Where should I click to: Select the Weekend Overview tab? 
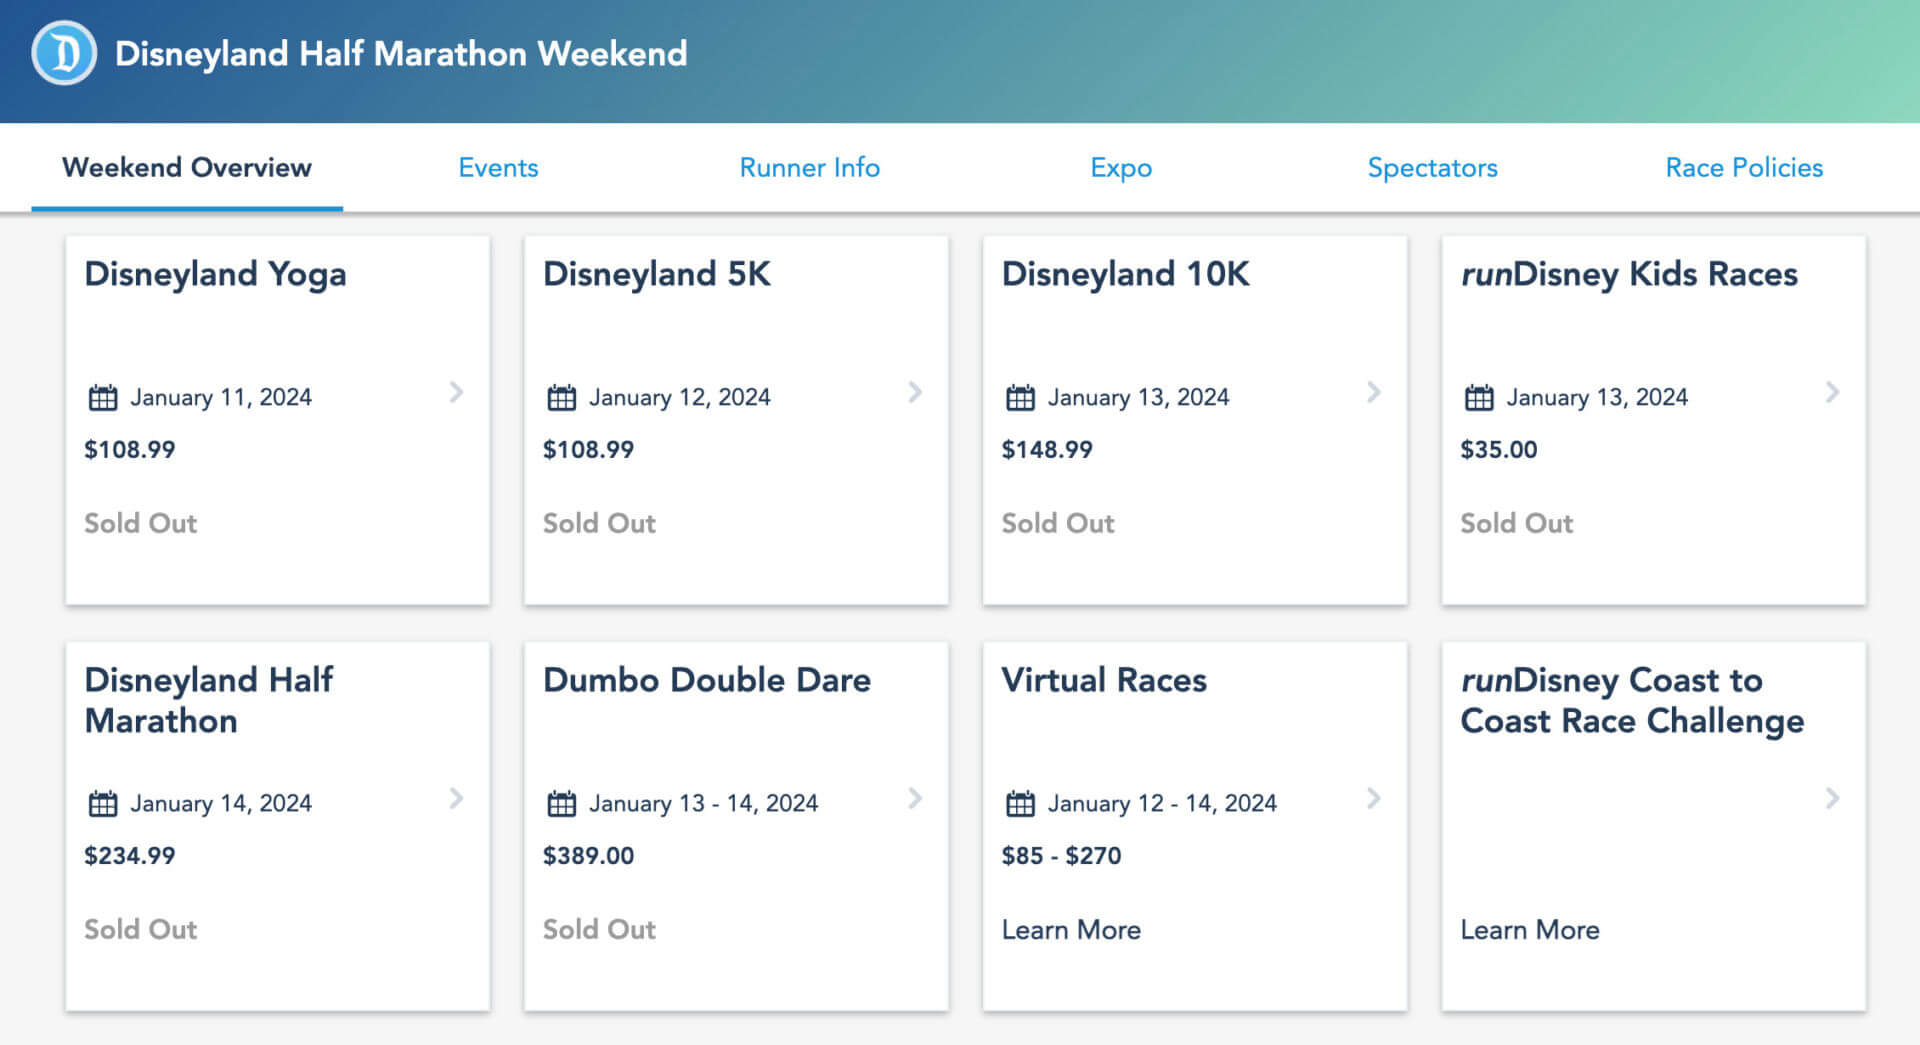(187, 167)
